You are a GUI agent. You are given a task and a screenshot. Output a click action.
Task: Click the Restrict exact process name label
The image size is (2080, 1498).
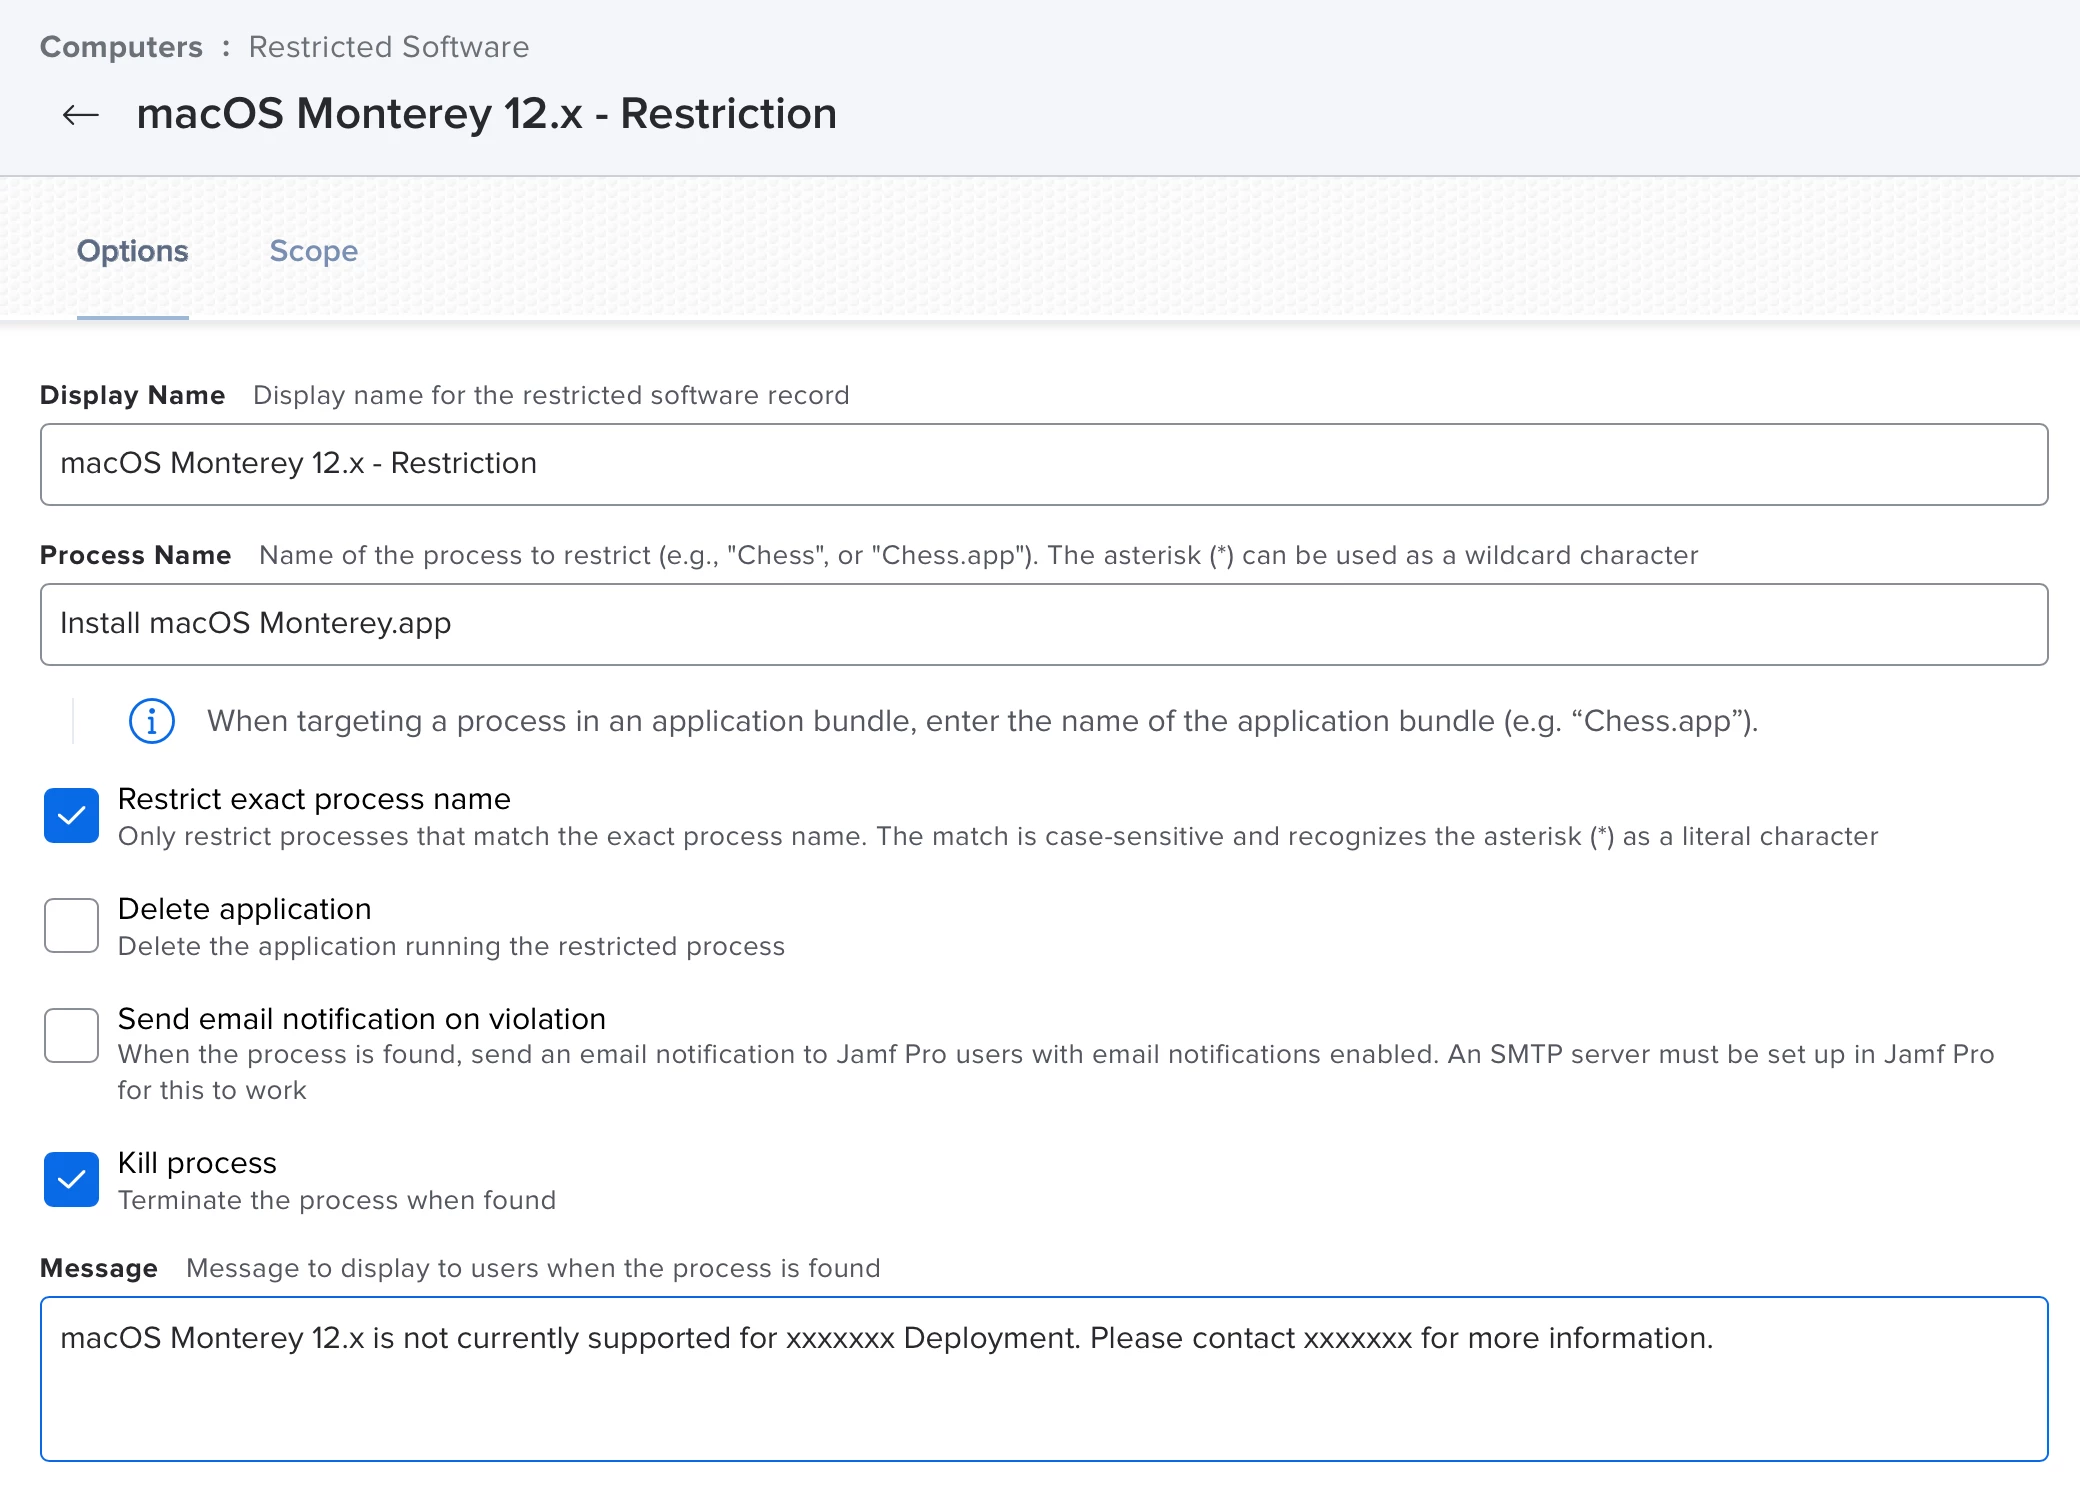[x=314, y=799]
